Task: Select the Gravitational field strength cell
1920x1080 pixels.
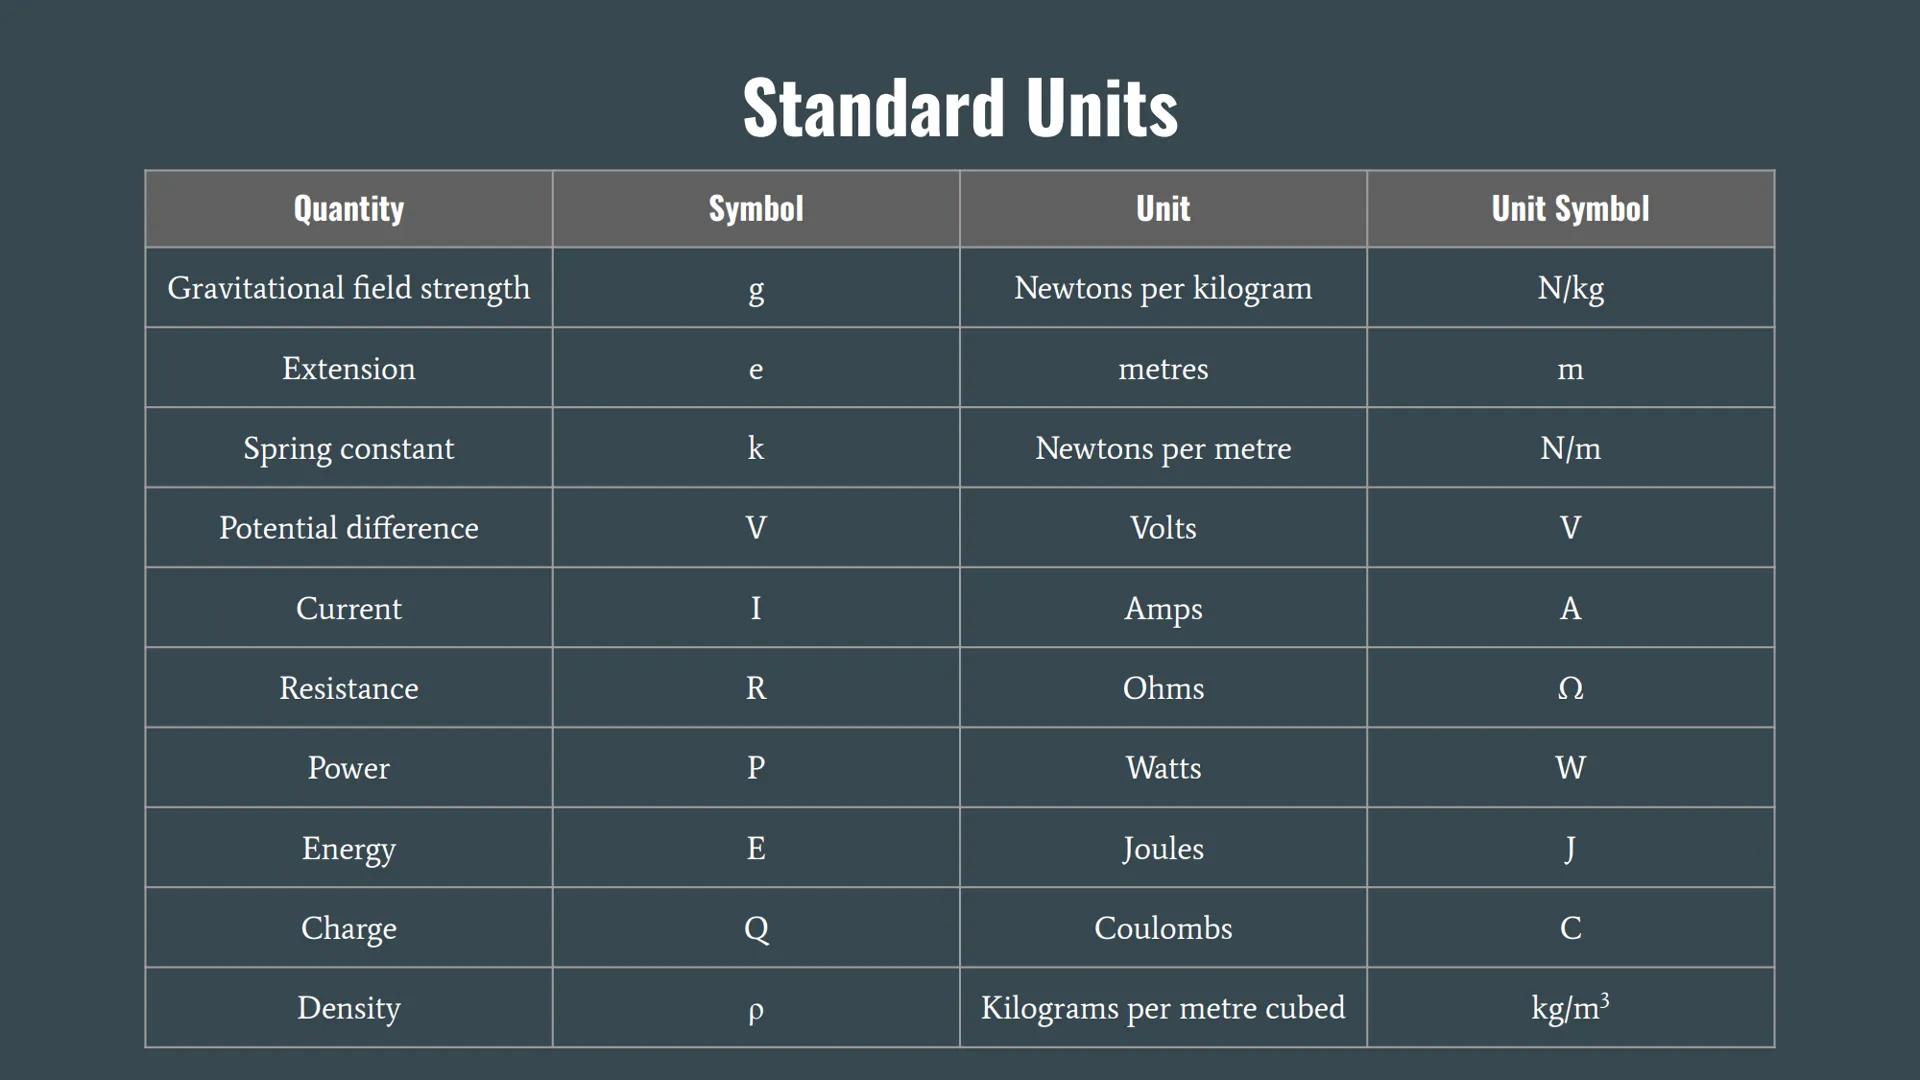Action: [348, 288]
